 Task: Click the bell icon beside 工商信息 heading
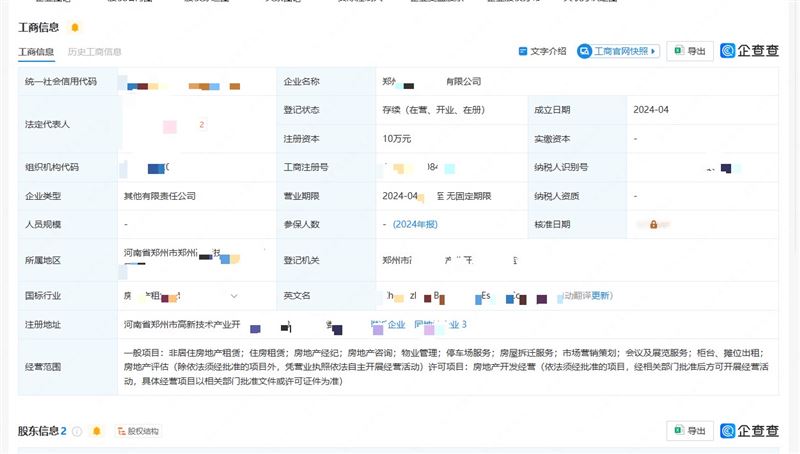(75, 28)
